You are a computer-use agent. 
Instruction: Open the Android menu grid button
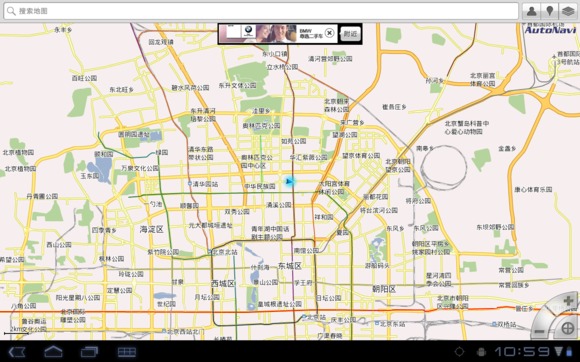coord(127,352)
